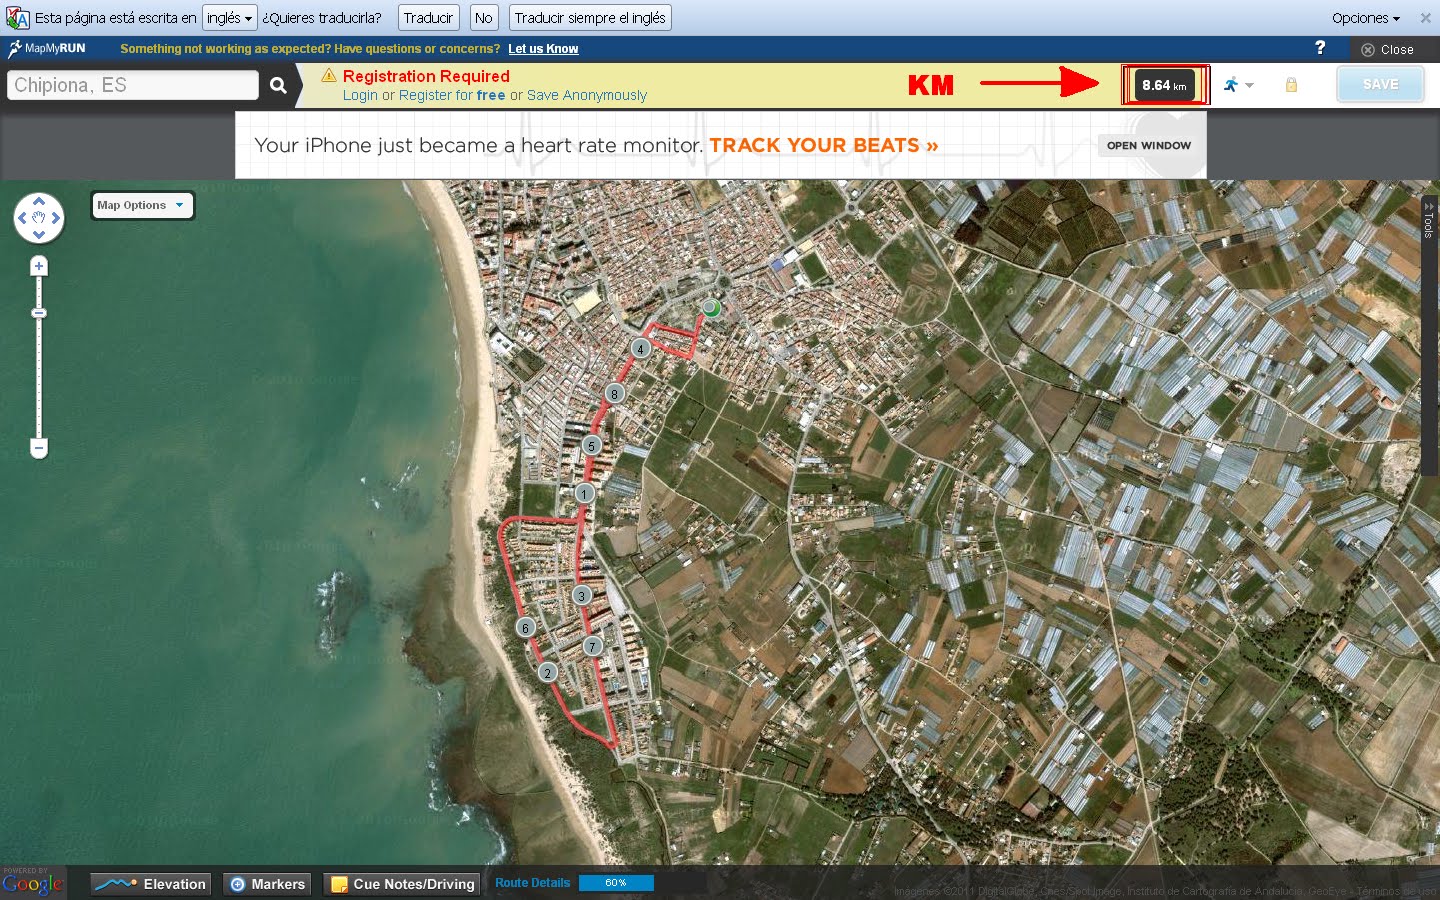Click the 8.64 km distance display
The width and height of the screenshot is (1440, 900).
coord(1165,86)
